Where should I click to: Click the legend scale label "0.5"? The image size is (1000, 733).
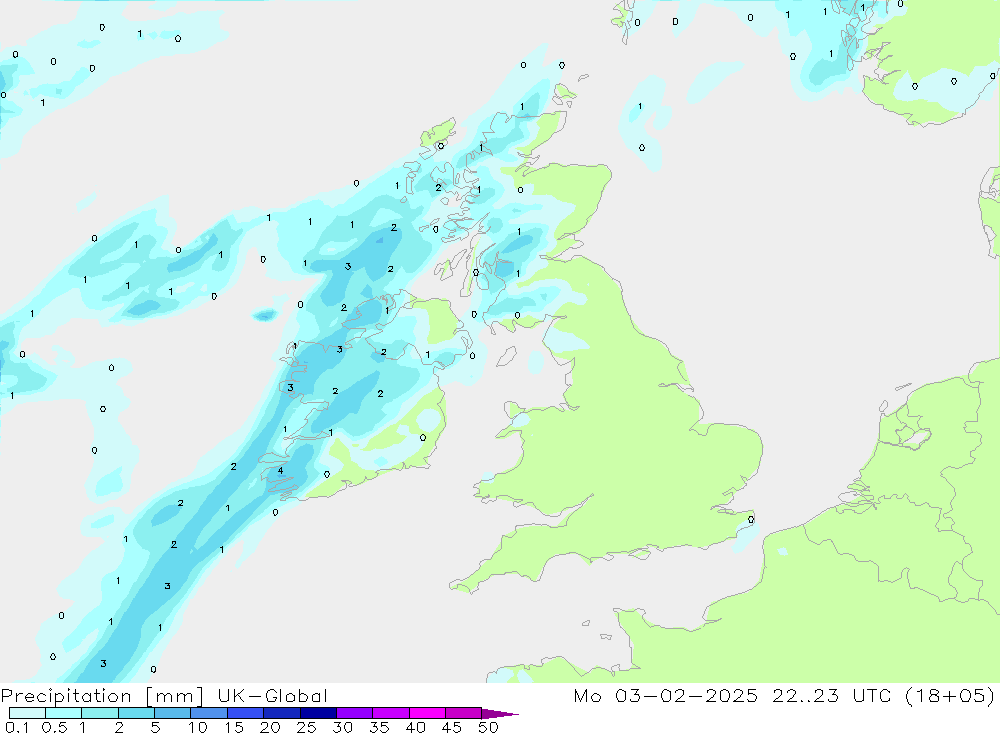click(x=54, y=727)
